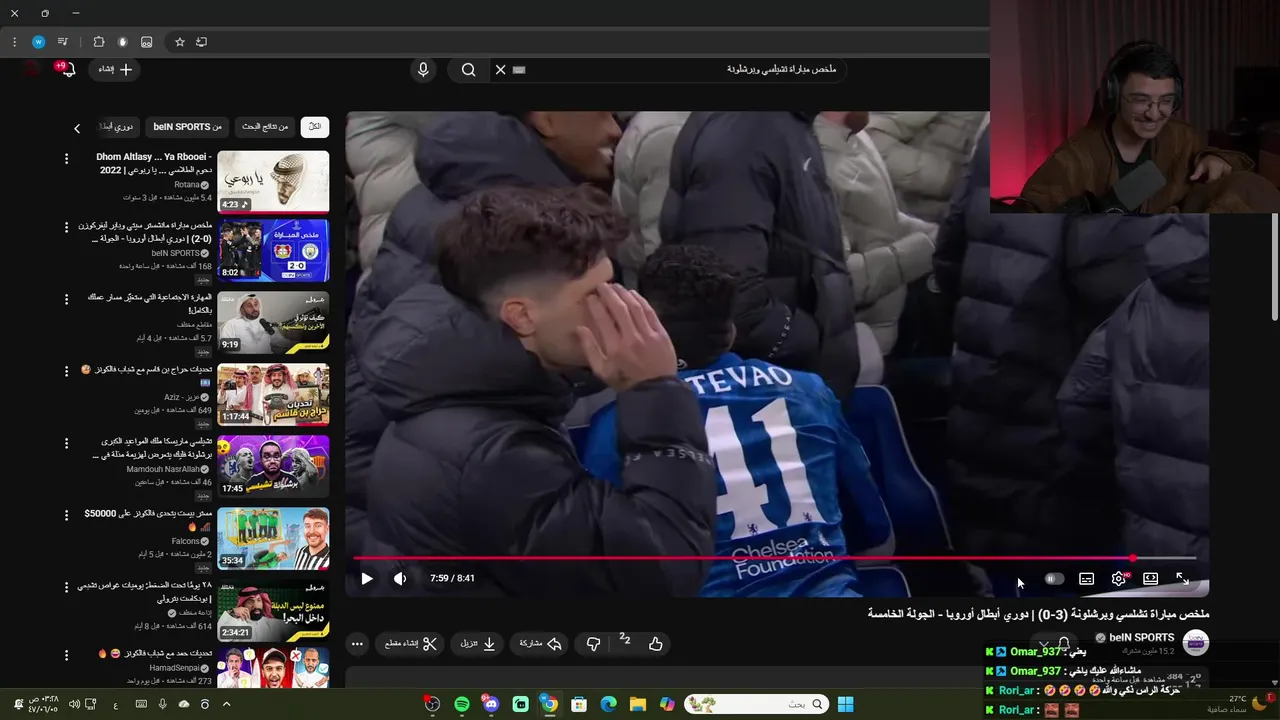Screen dimensions: 1280x720
Task: Toggle the autoplay switch in the player
Action: pyautogui.click(x=1053, y=578)
